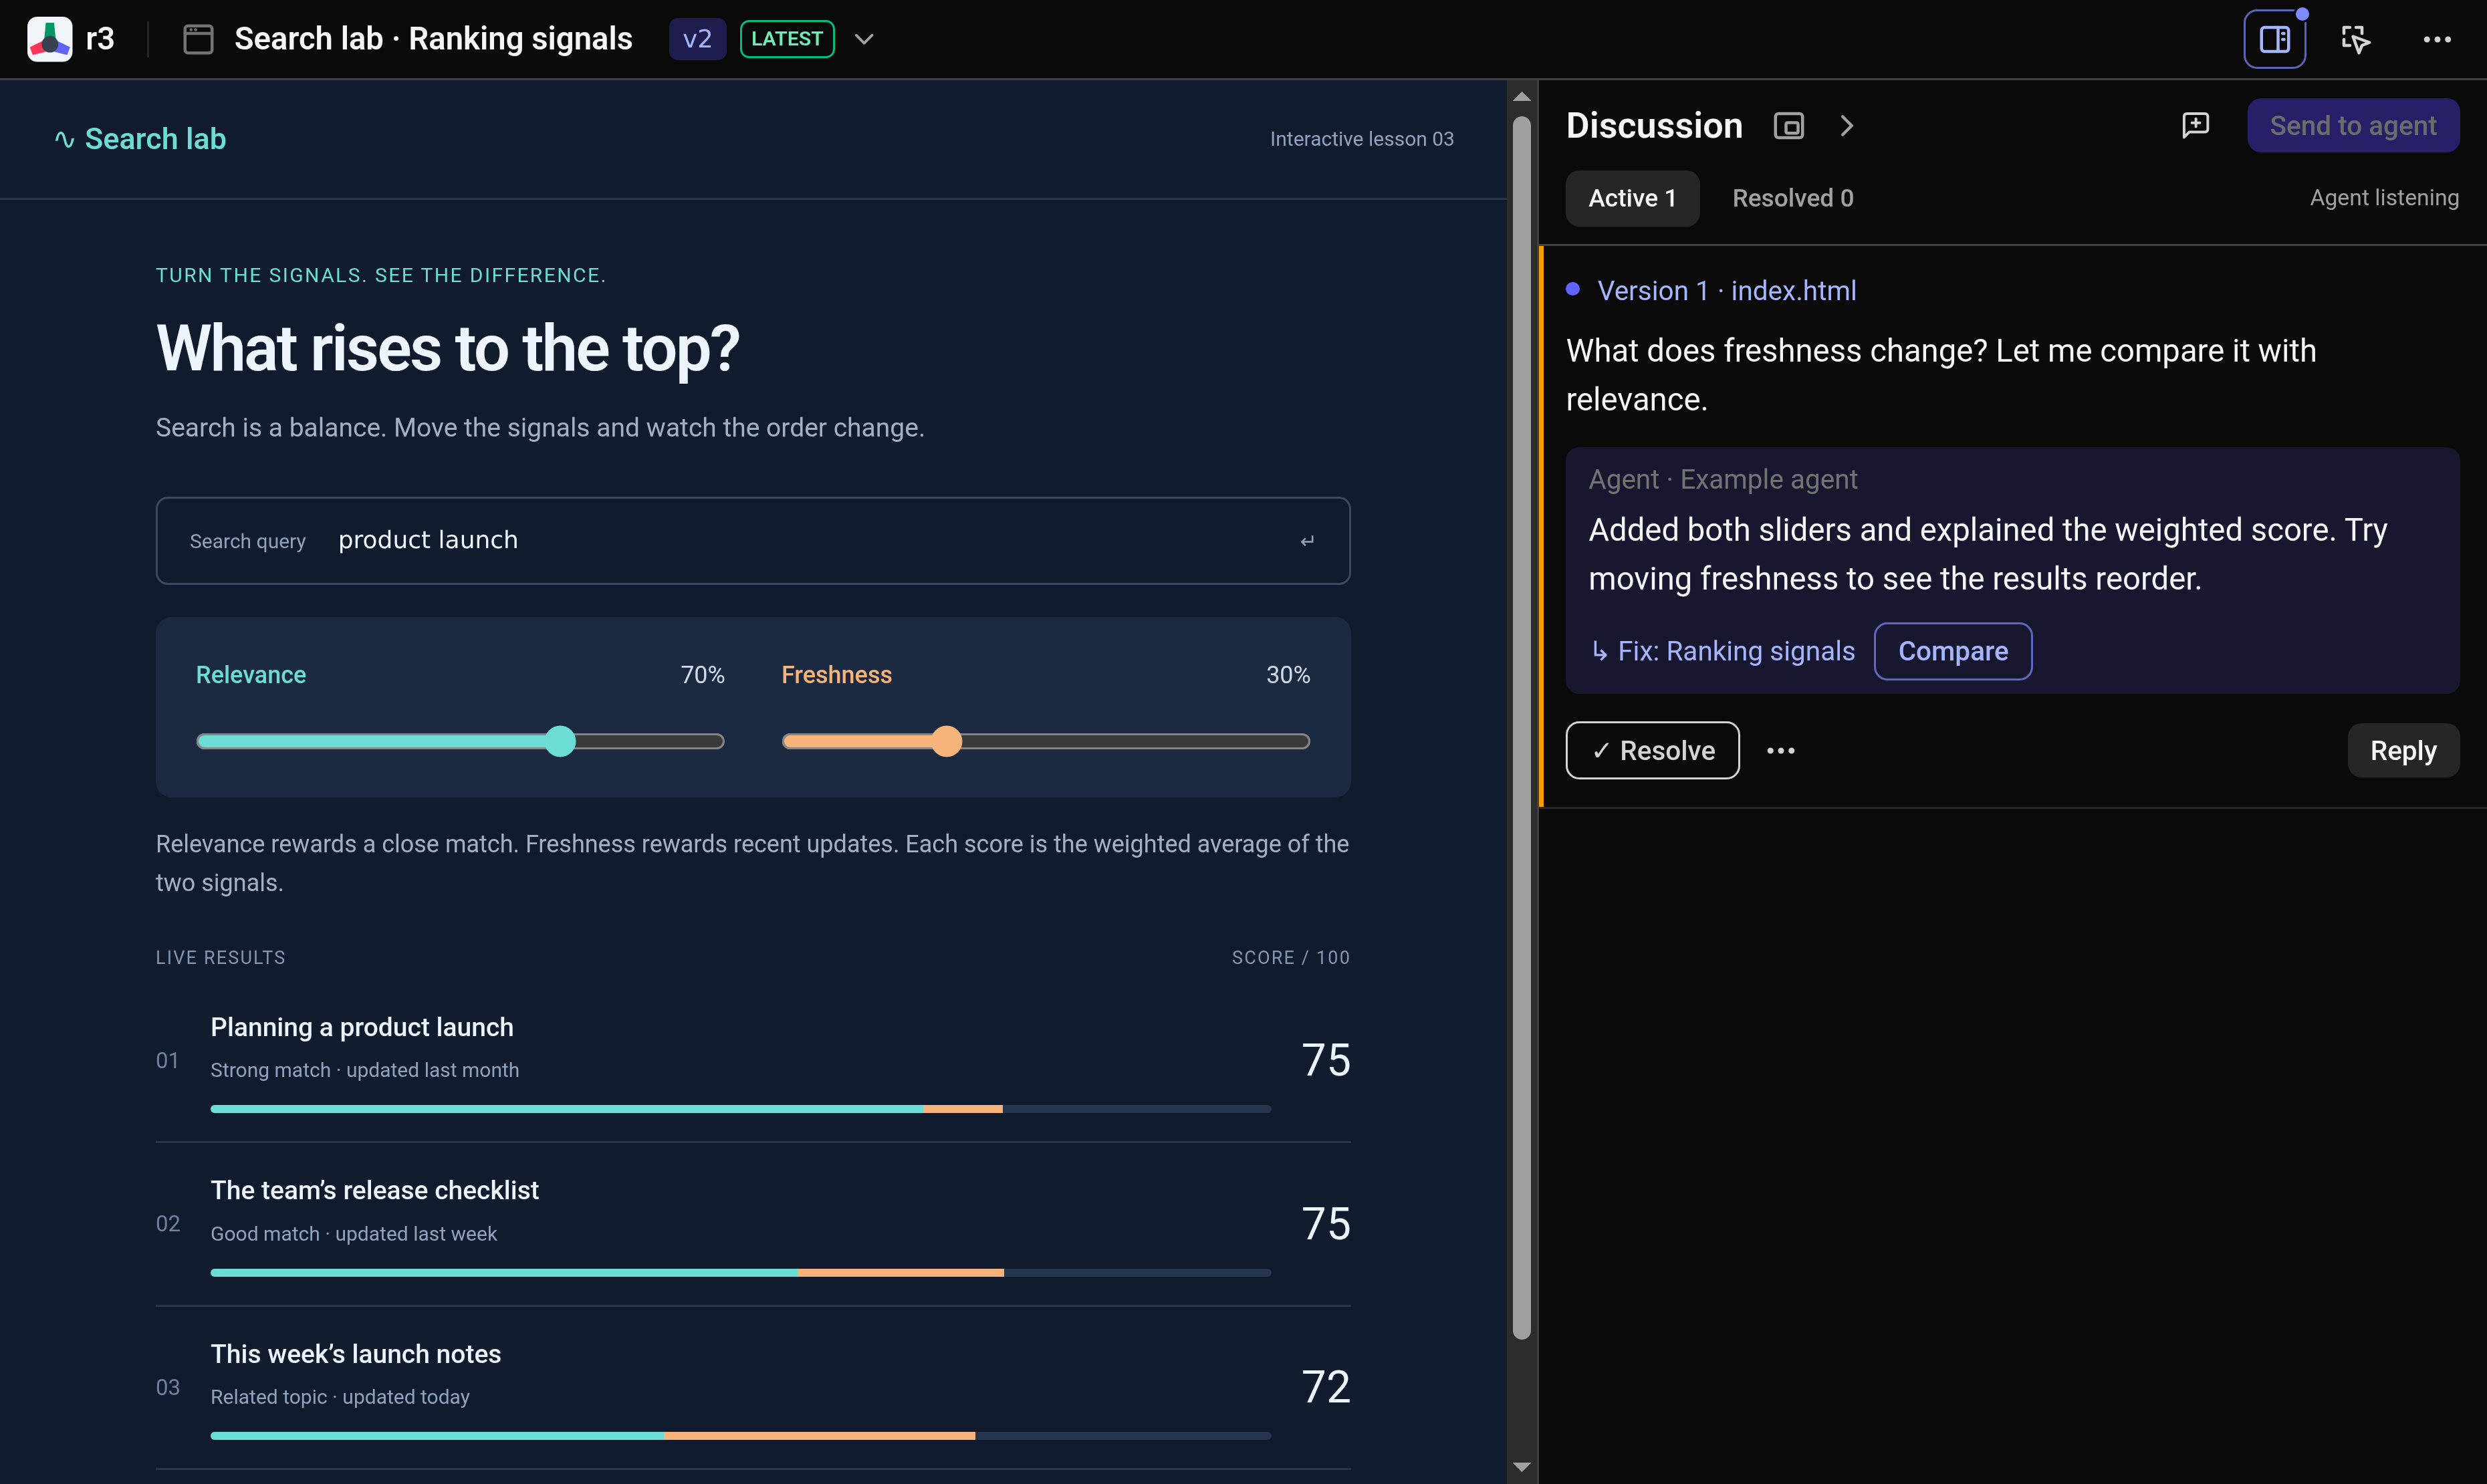Click the score 72 value
Viewport: 2487px width, 1484px height.
[x=1325, y=1387]
